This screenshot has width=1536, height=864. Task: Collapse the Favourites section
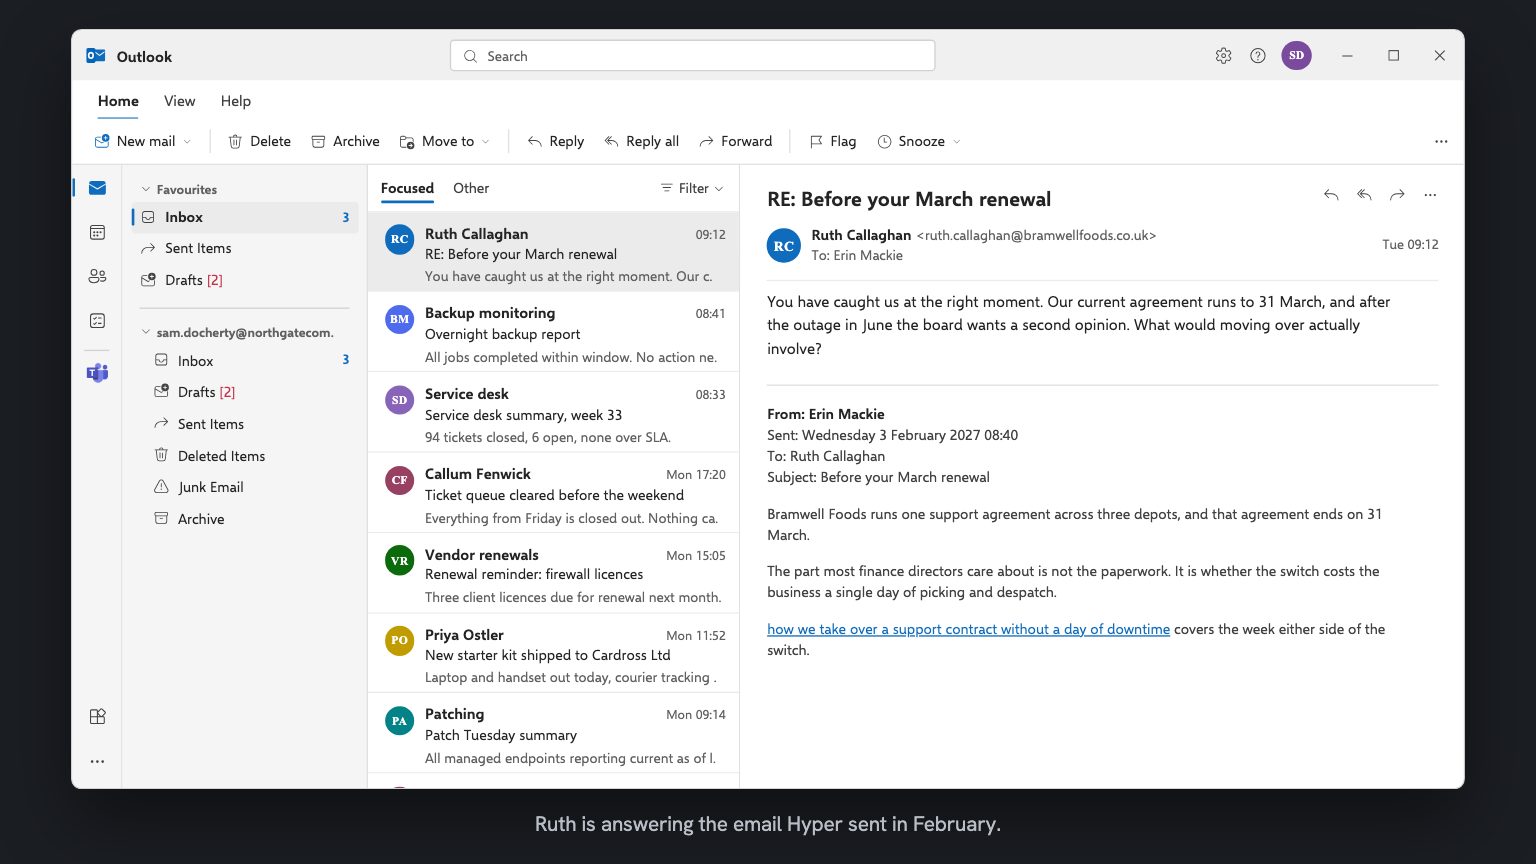pyautogui.click(x=146, y=189)
